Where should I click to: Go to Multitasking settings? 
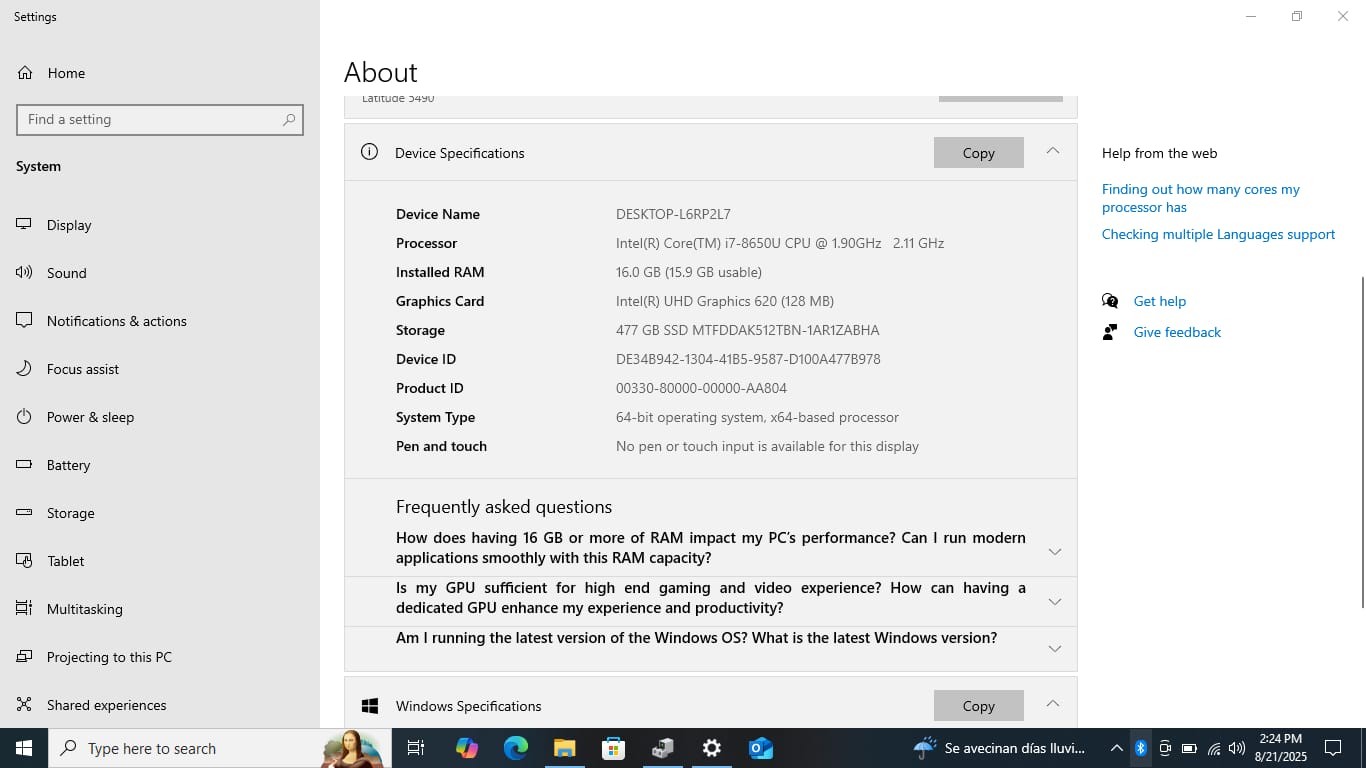tap(84, 609)
